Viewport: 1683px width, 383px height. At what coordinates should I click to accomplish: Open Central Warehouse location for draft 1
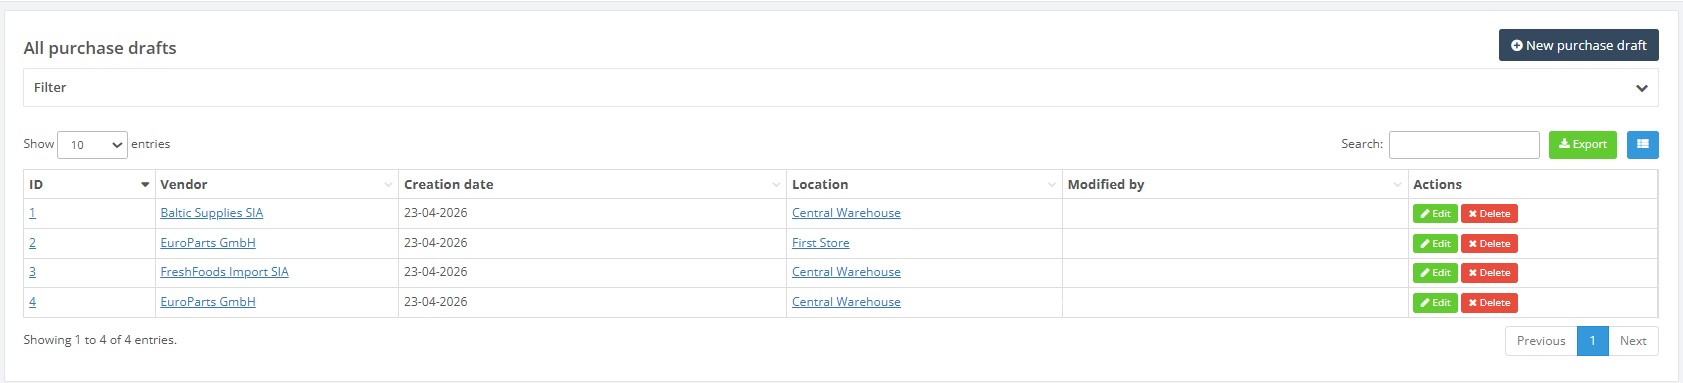846,213
